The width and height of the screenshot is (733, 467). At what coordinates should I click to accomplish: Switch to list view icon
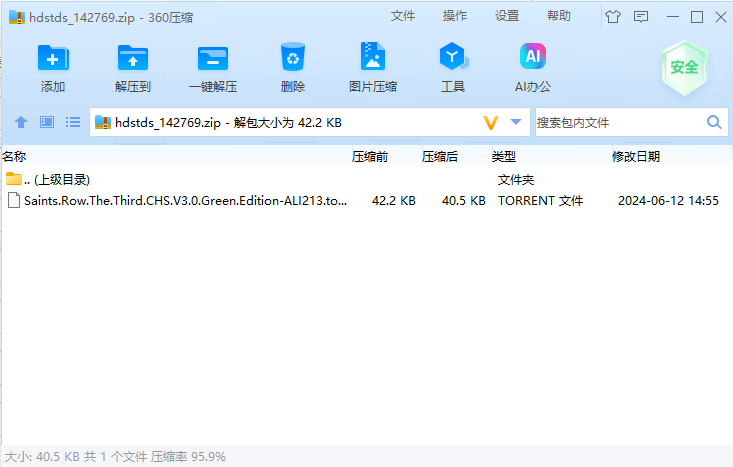click(73, 122)
